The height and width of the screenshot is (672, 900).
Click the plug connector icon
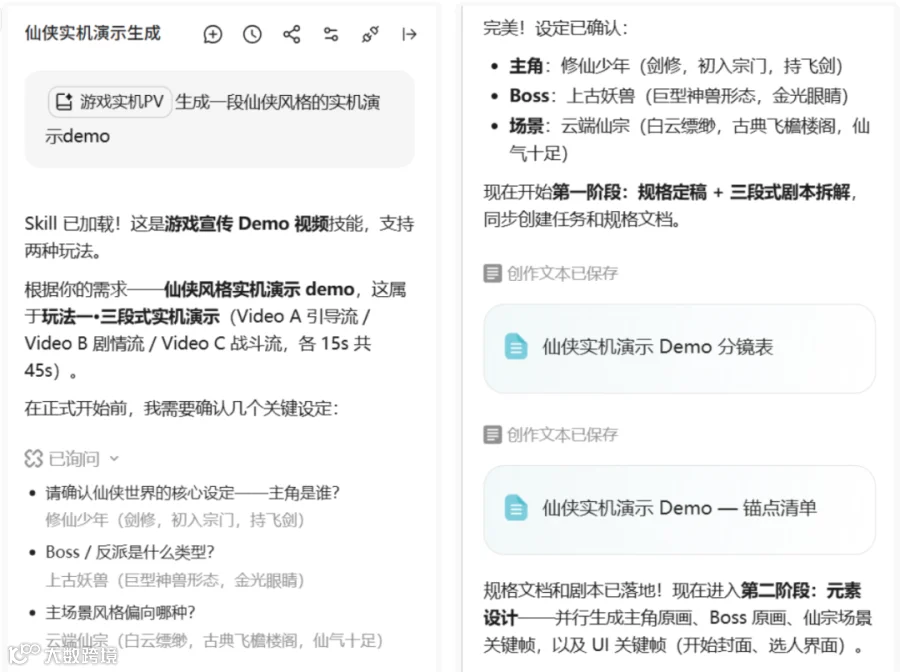(370, 34)
